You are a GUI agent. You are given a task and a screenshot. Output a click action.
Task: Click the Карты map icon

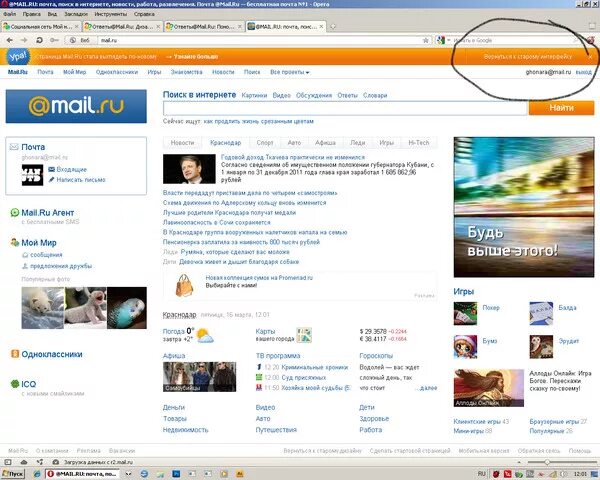click(304, 335)
